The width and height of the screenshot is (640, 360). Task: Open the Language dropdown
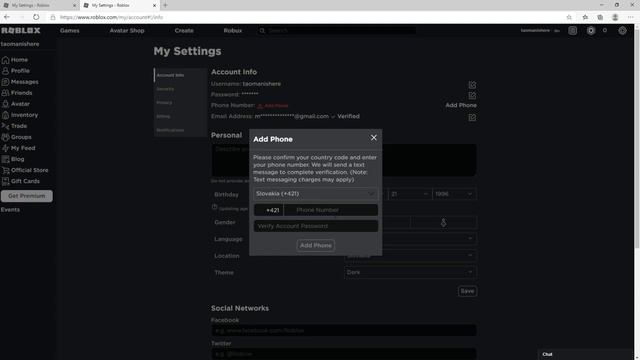point(410,239)
